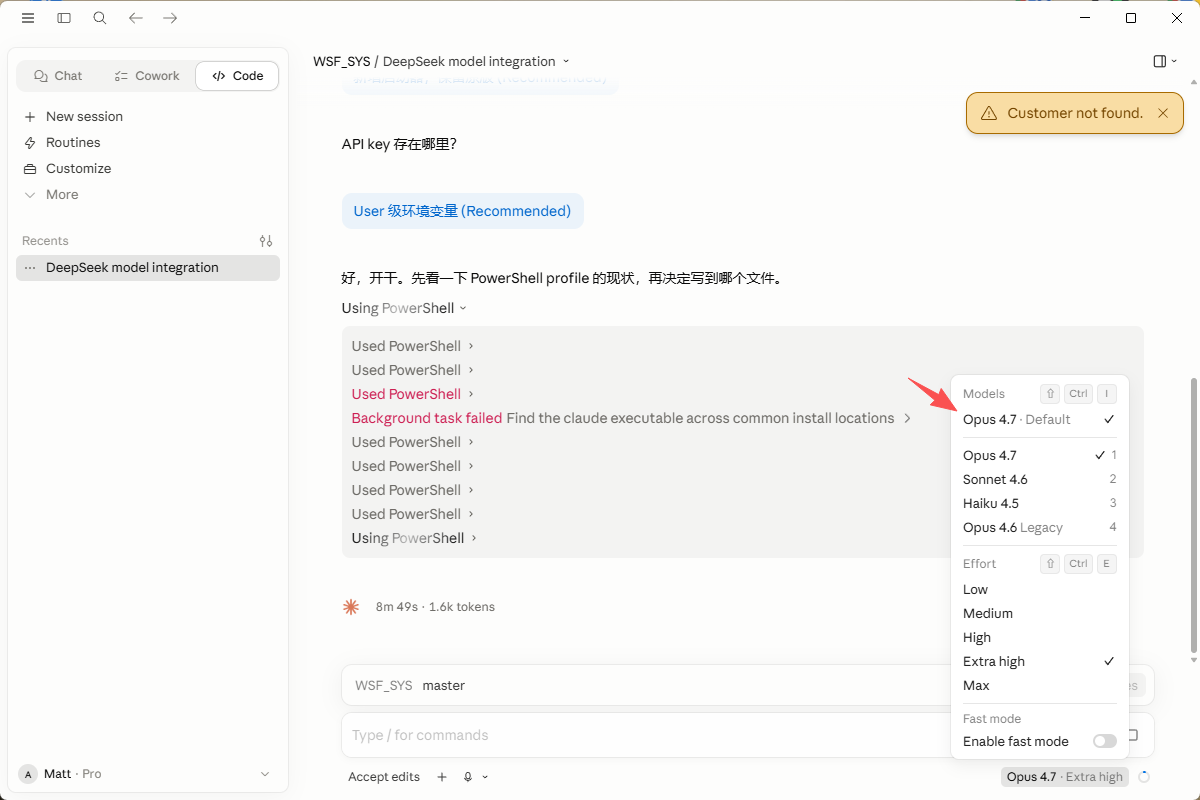Click the warning triangle in the alert
Image resolution: width=1200 pixels, height=800 pixels.
[989, 113]
